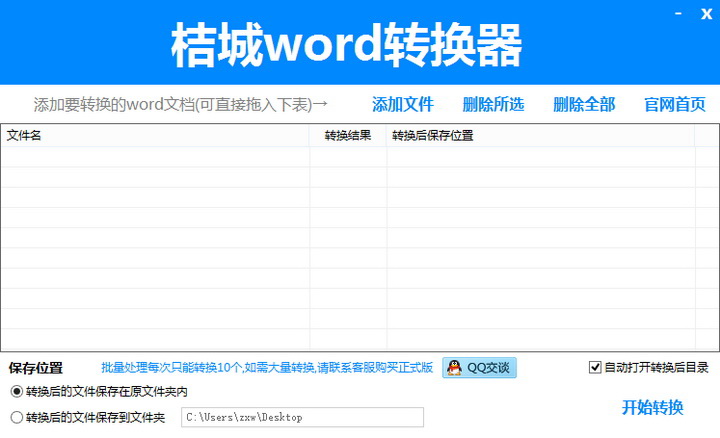Click the 保存位置 label
This screenshot has width=720, height=438.
[x=35, y=368]
